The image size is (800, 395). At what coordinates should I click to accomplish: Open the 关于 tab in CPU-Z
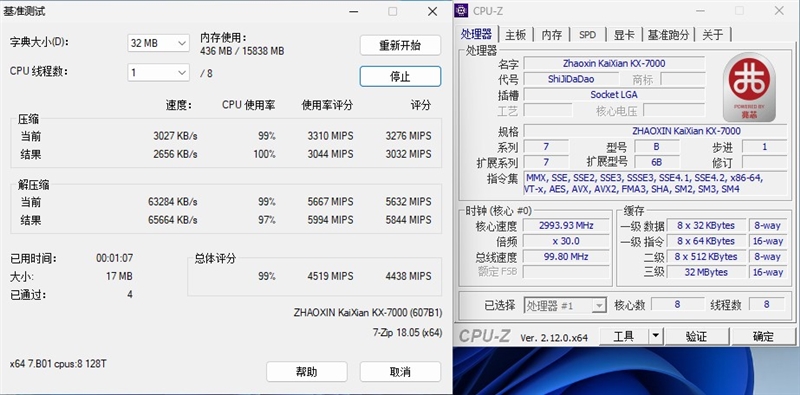point(713,35)
